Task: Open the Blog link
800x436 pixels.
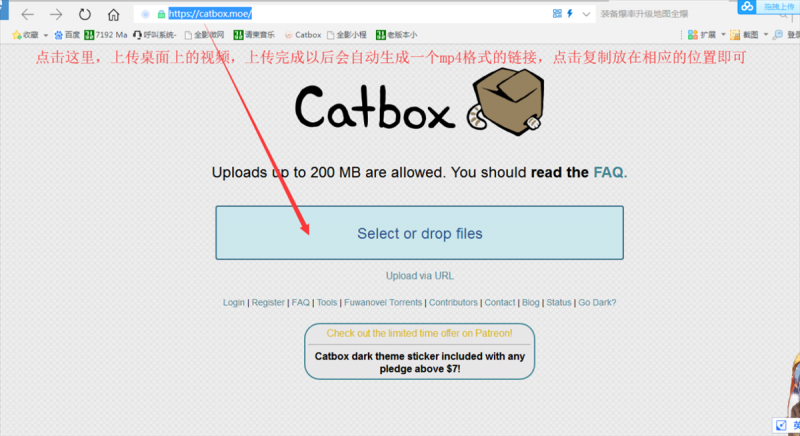Action: (x=530, y=302)
